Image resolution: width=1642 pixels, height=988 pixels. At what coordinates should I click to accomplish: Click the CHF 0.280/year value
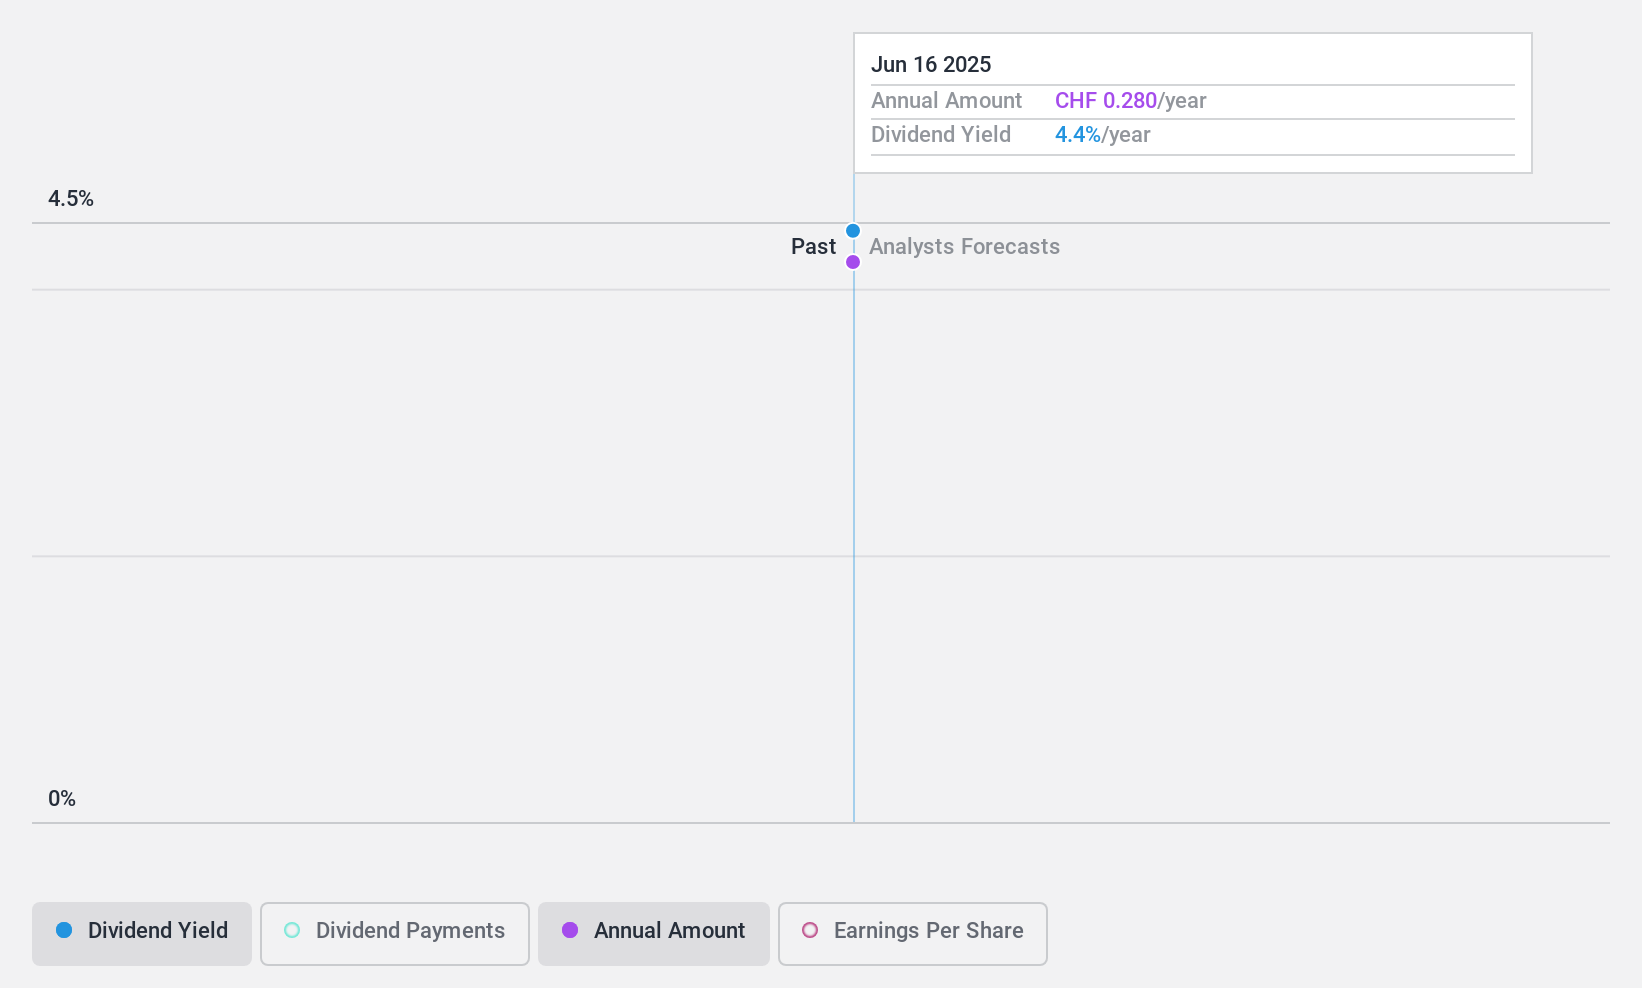[1131, 101]
